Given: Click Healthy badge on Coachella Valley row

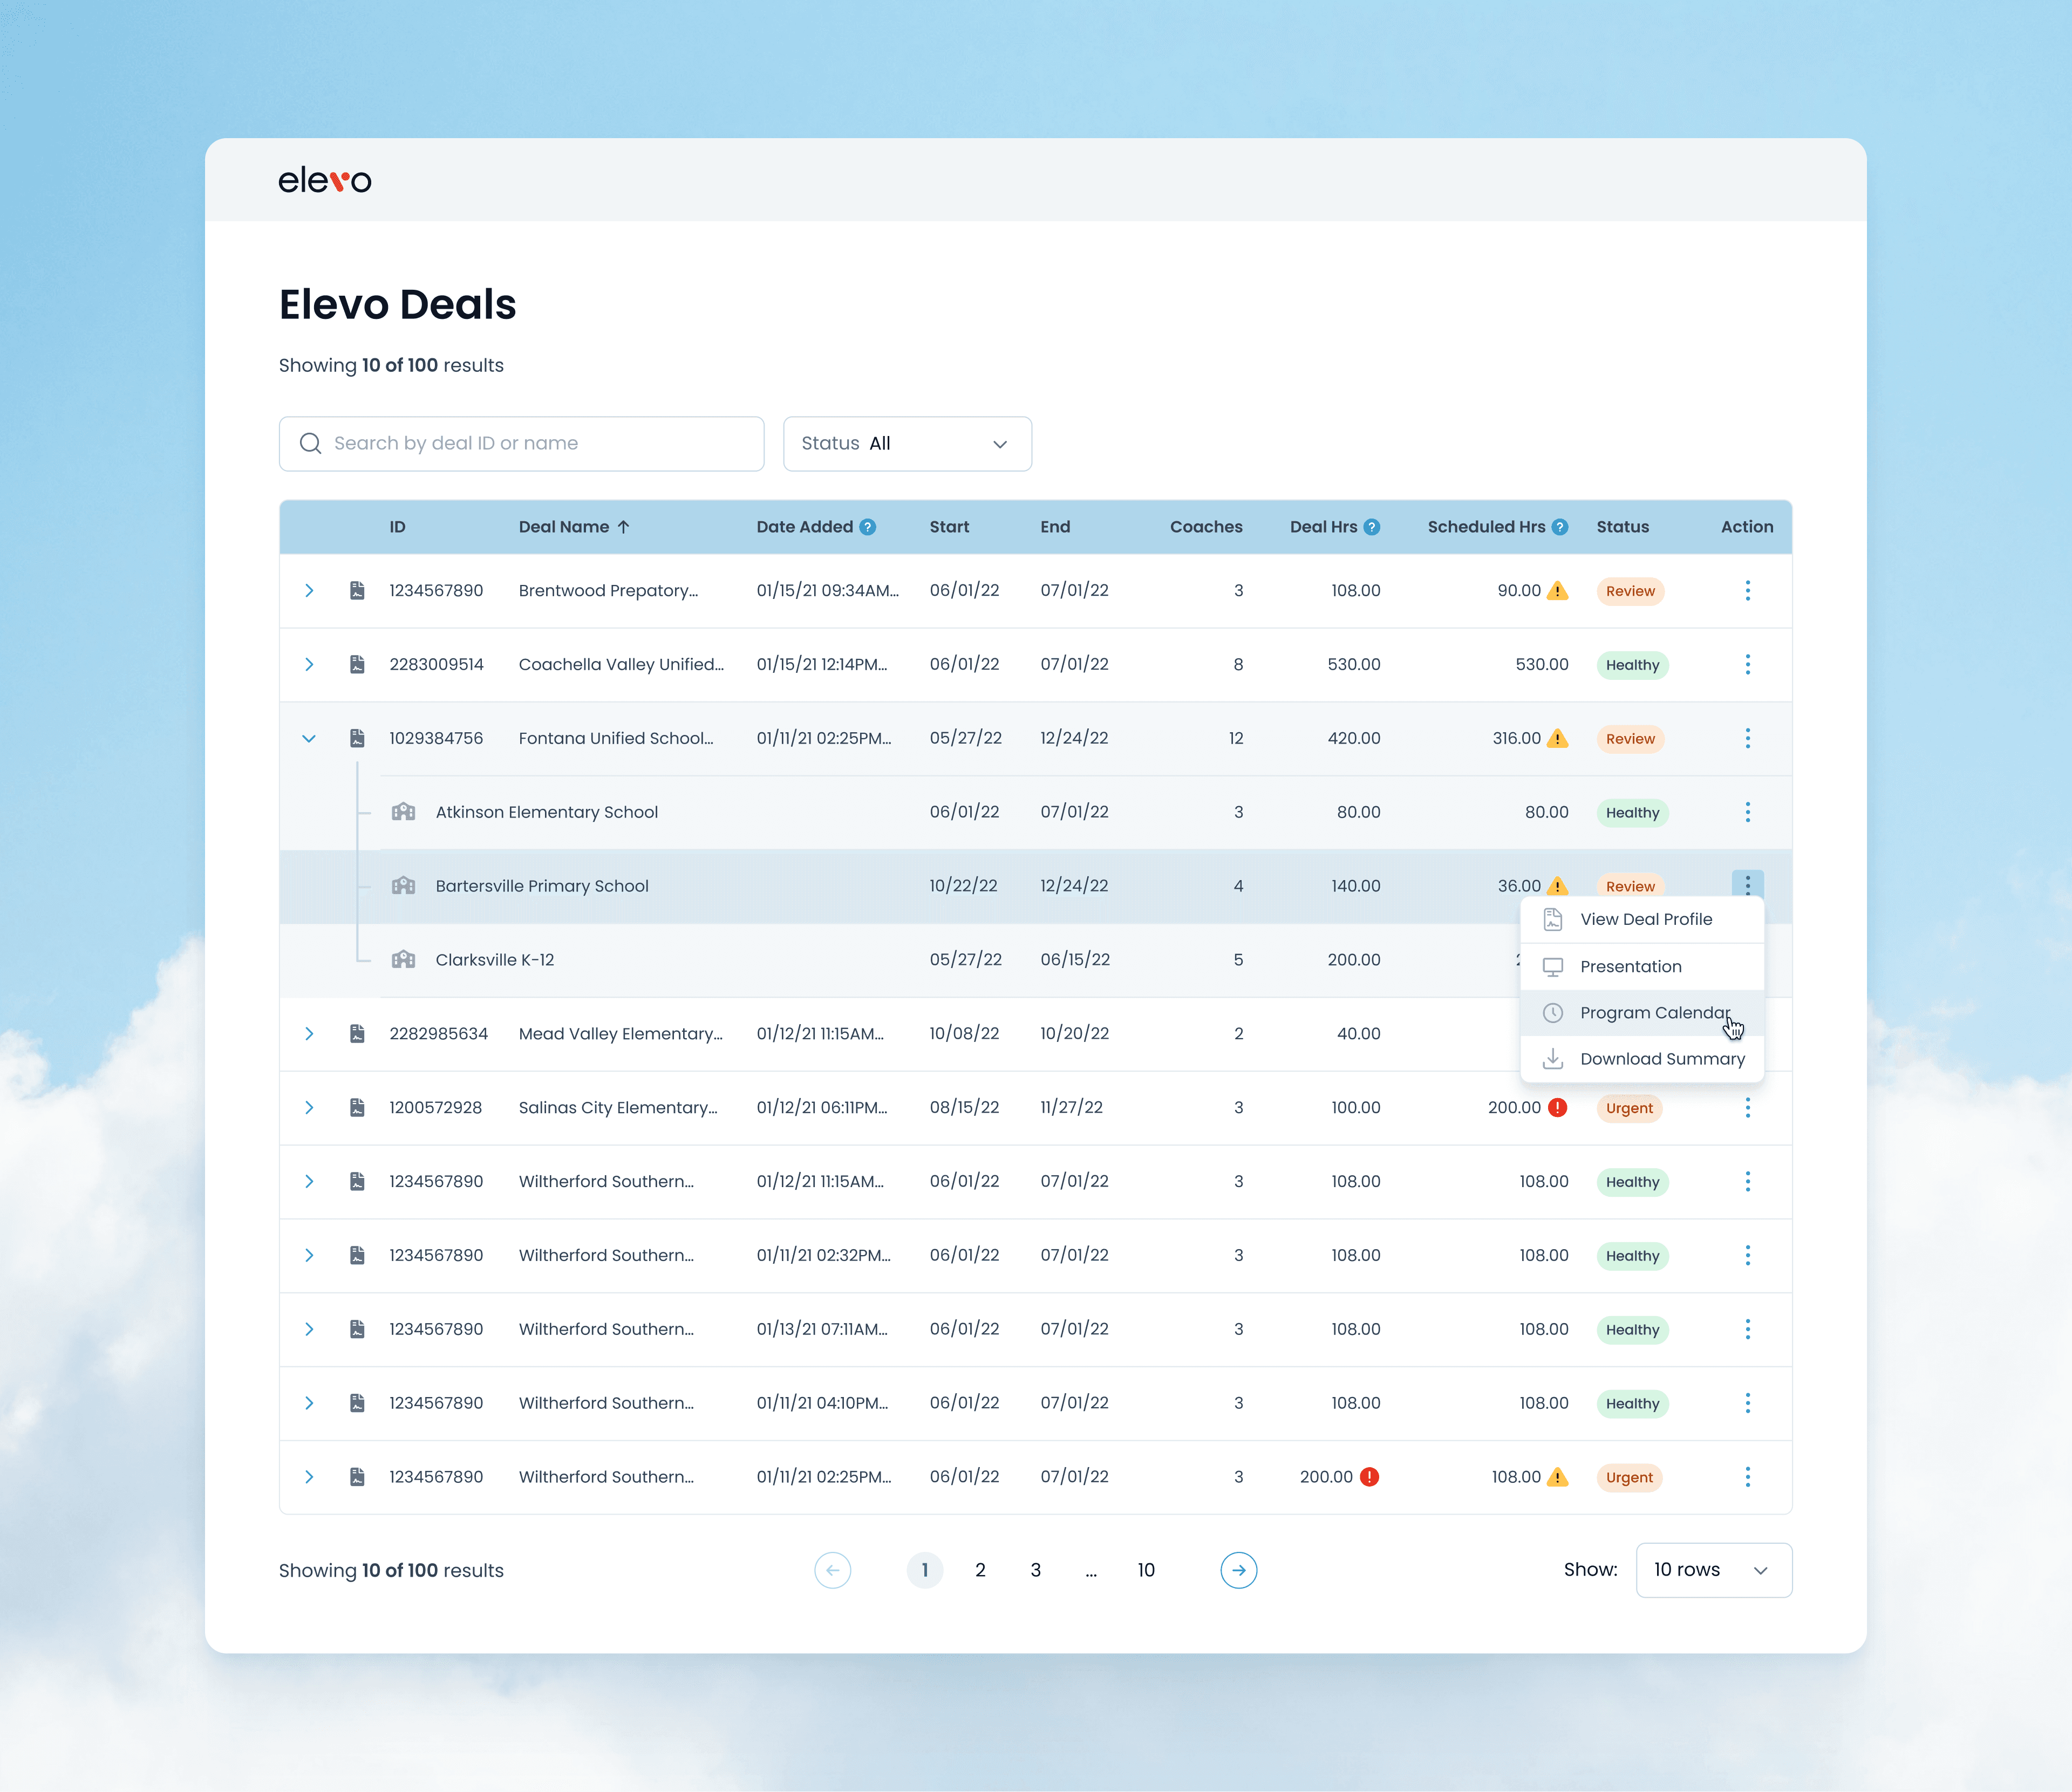Looking at the screenshot, I should point(1632,665).
